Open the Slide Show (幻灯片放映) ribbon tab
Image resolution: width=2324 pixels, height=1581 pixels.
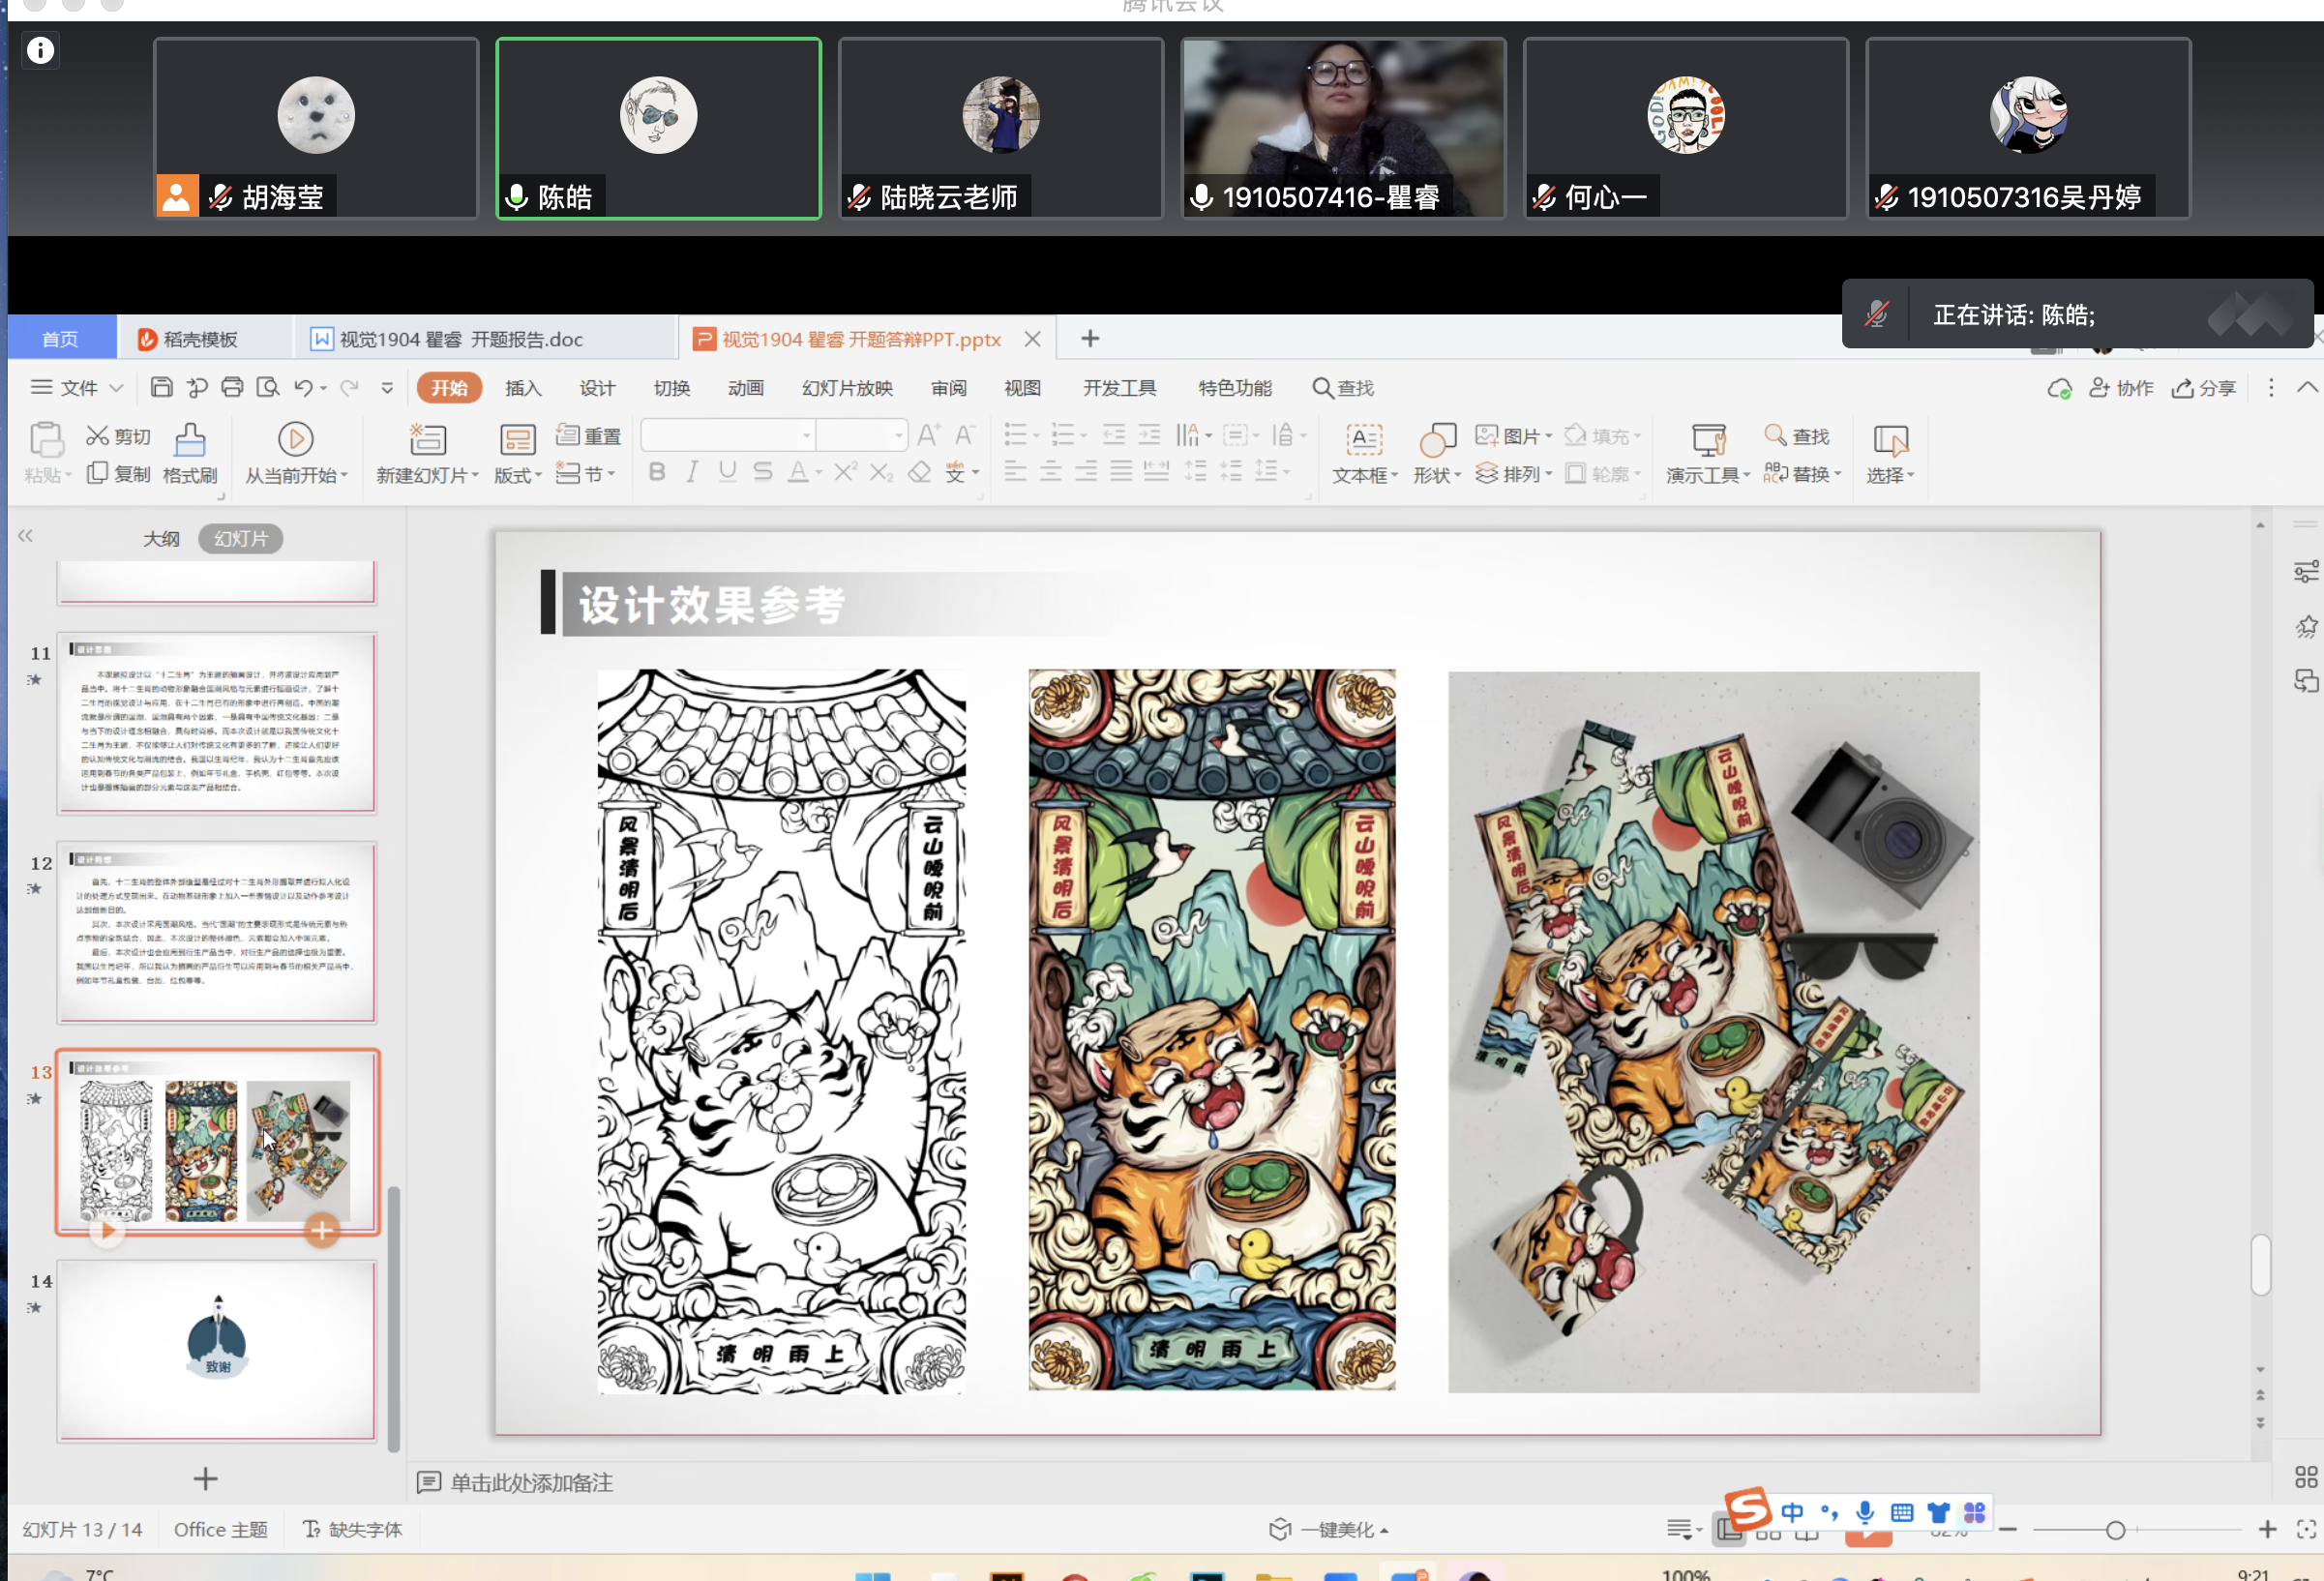pyautogui.click(x=847, y=388)
